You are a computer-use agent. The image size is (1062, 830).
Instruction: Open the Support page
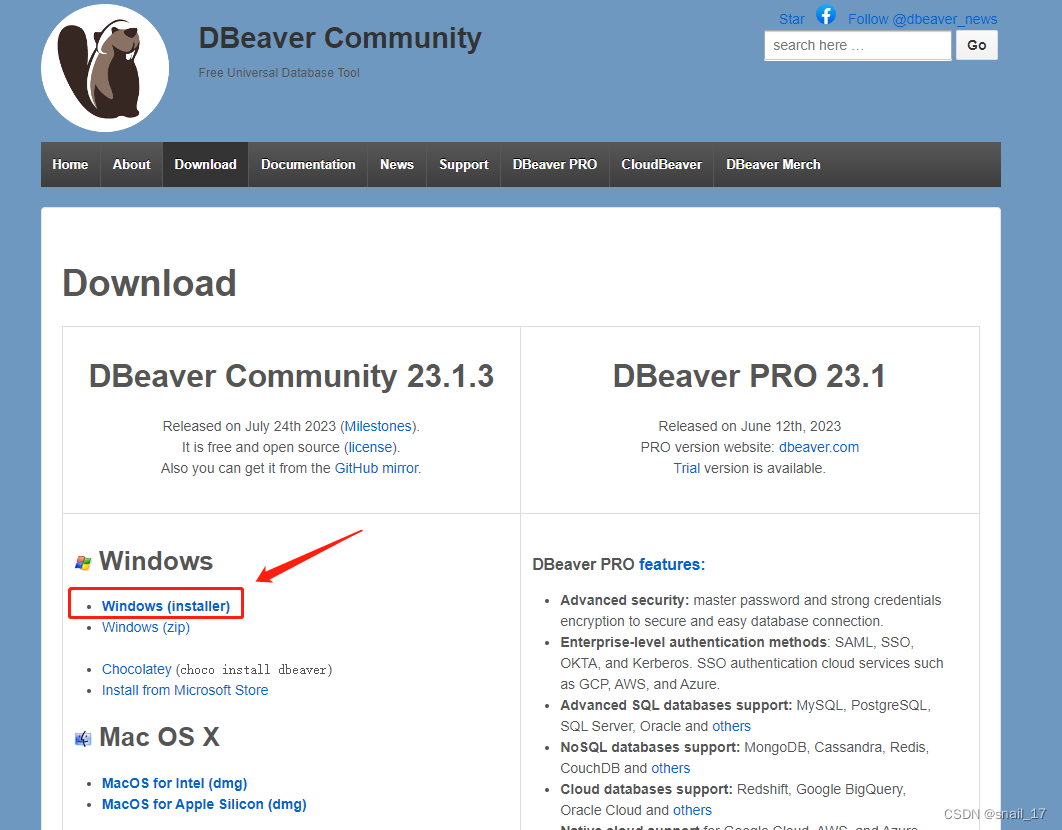click(x=463, y=164)
